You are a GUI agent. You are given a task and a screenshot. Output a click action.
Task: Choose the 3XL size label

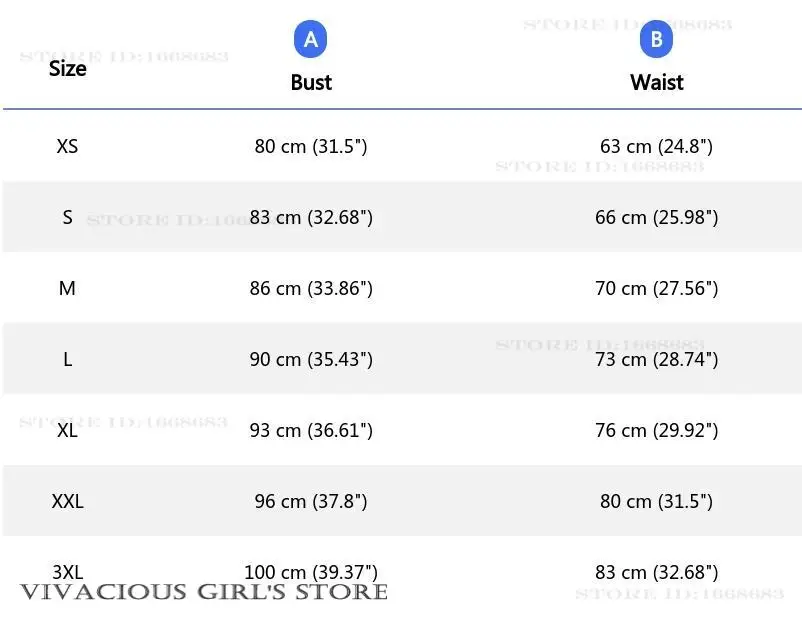coord(67,572)
